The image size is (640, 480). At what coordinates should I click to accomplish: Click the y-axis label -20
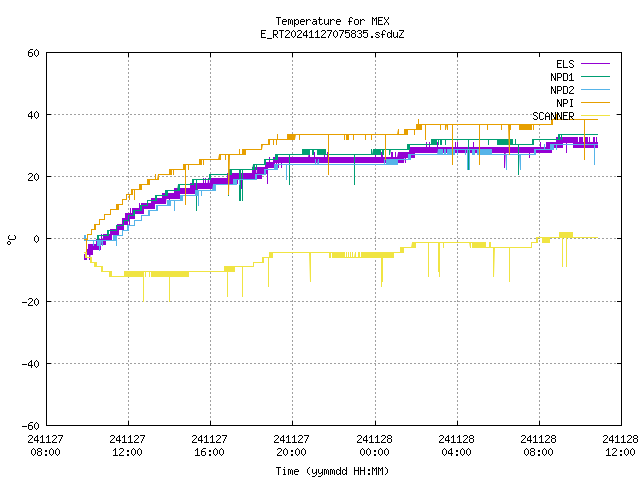31,302
